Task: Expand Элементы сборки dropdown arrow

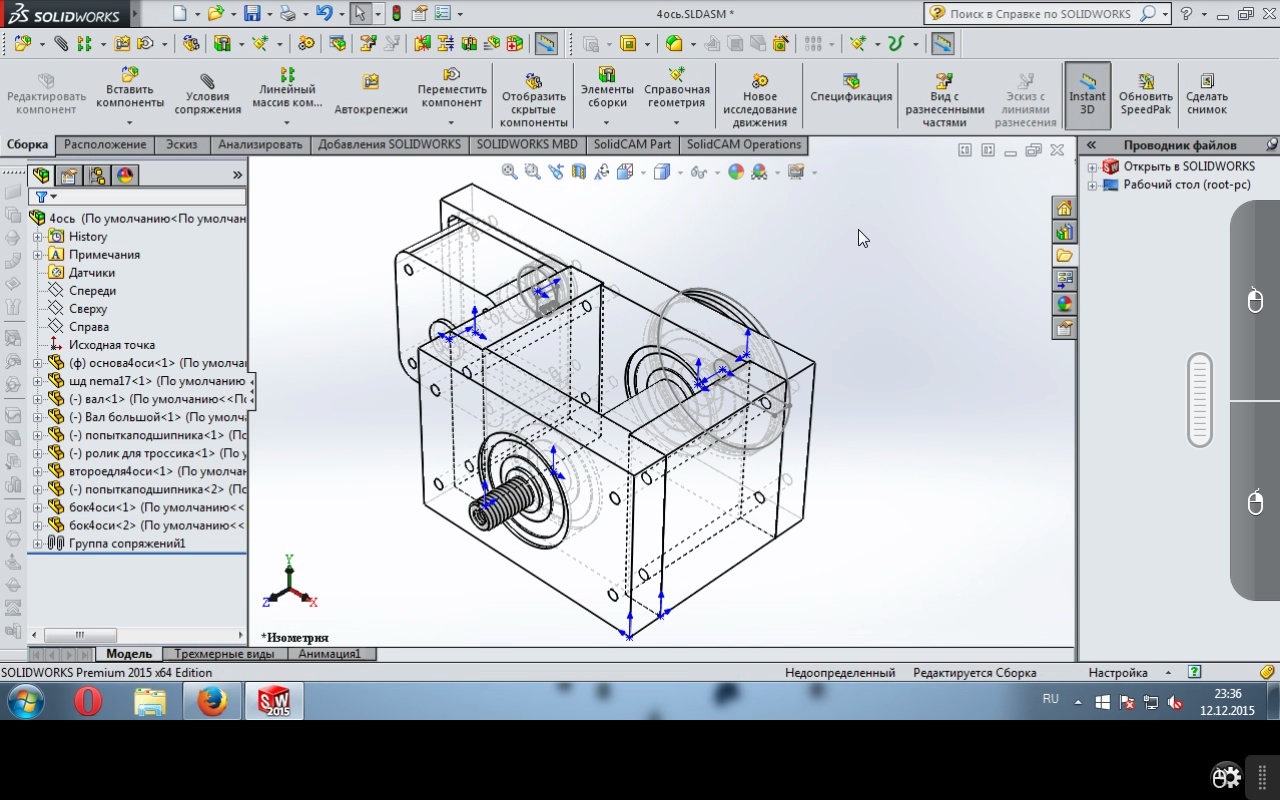Action: point(607,123)
